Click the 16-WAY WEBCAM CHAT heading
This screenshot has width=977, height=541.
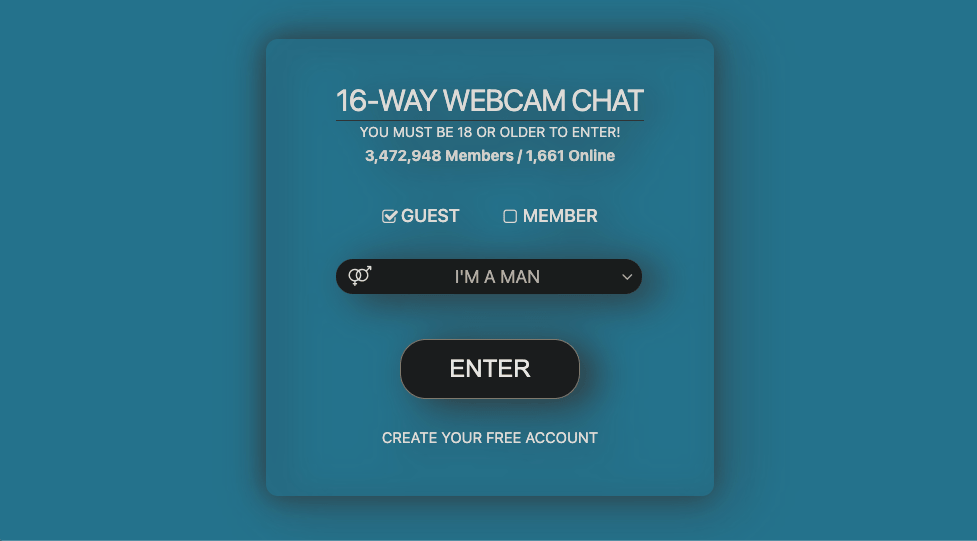[490, 100]
